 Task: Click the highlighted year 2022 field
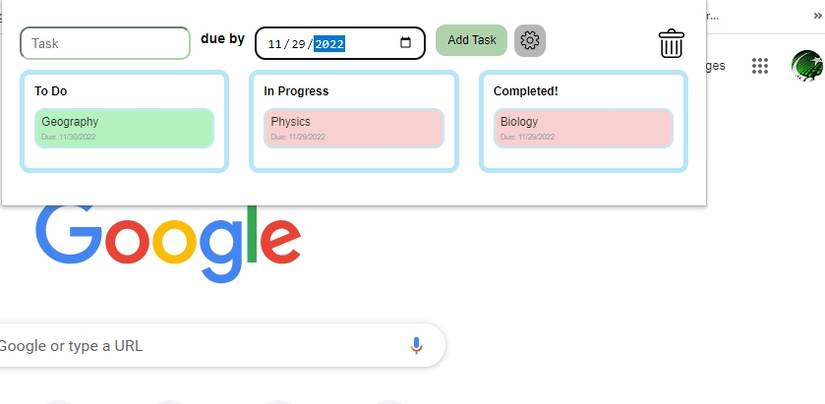(329, 44)
